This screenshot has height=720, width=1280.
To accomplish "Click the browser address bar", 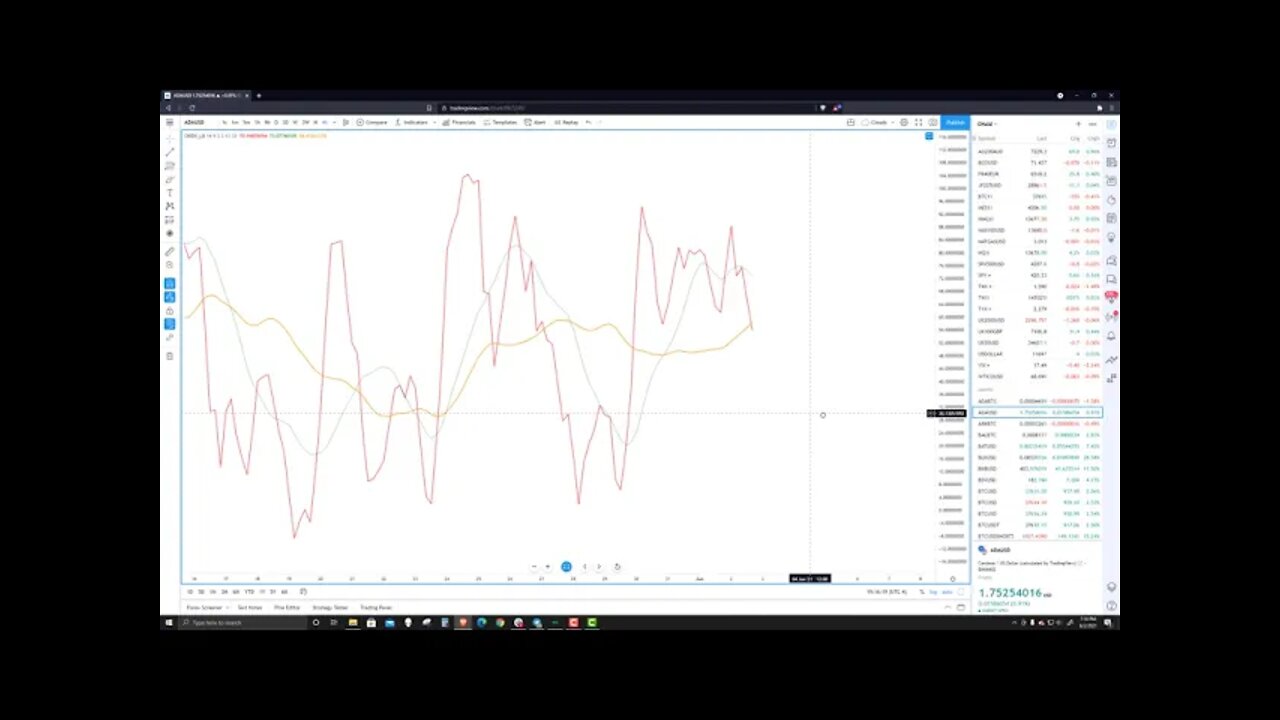I will click(625, 108).
